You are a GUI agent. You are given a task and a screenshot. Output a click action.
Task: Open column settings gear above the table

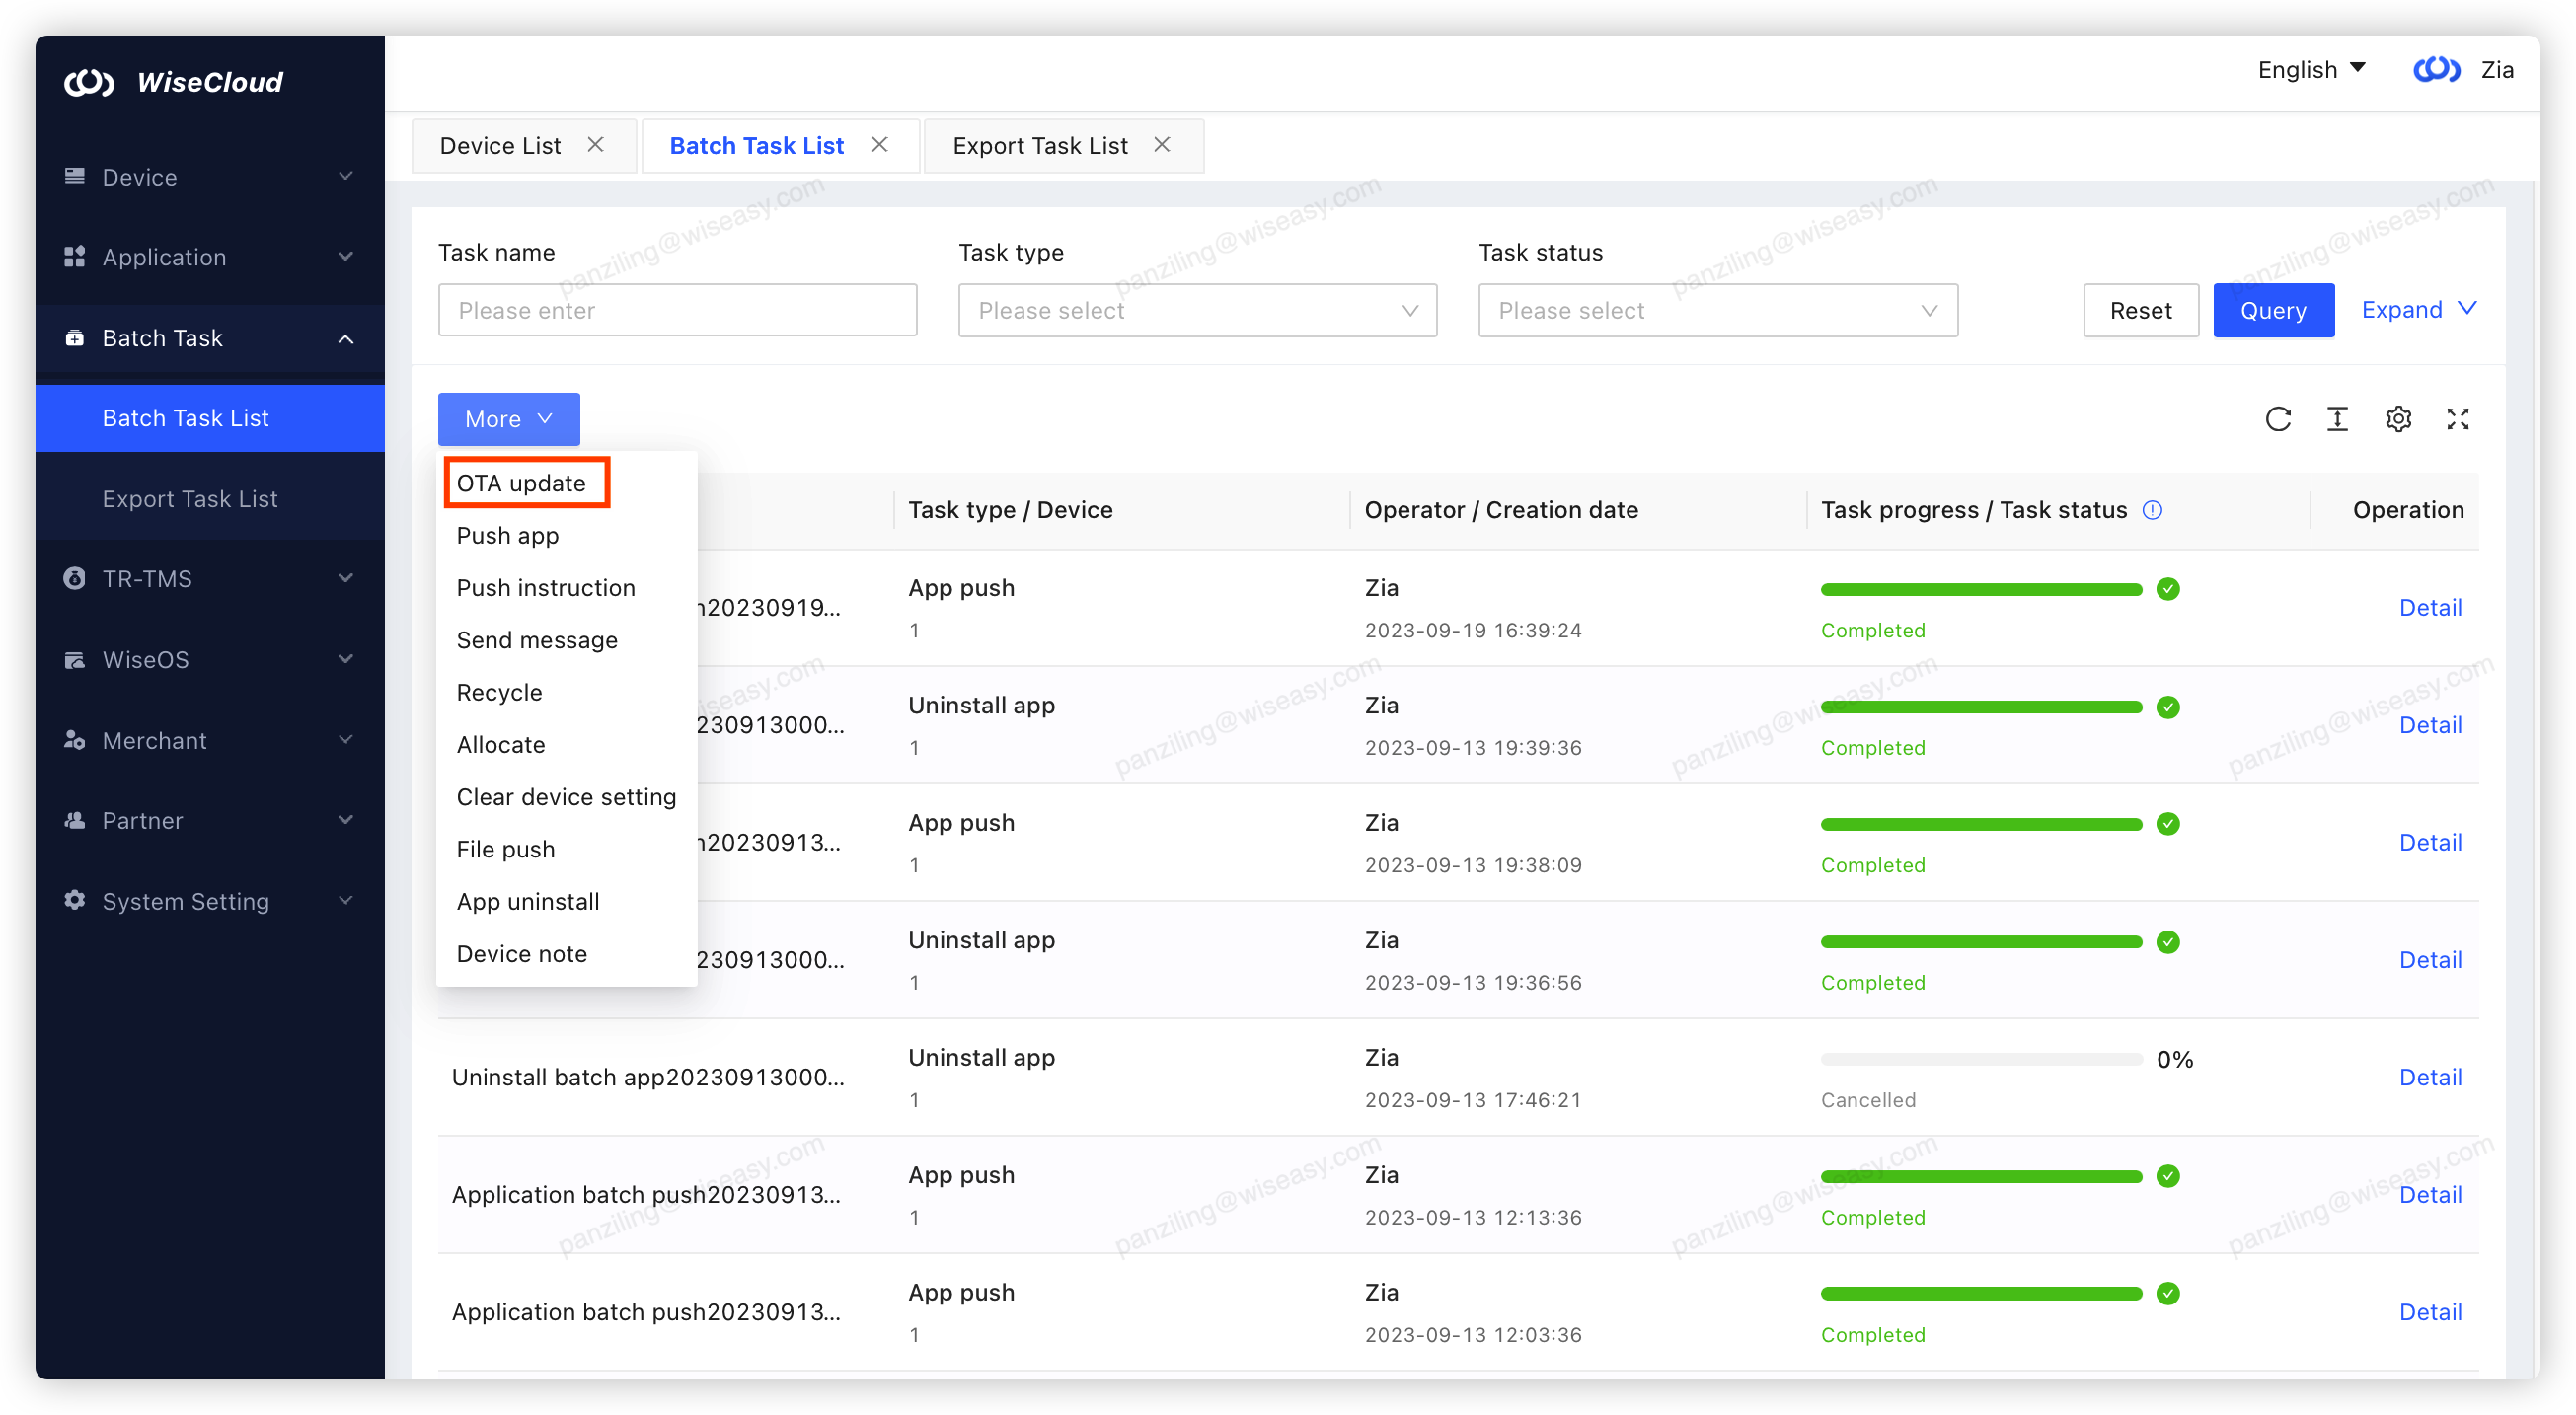point(2398,419)
